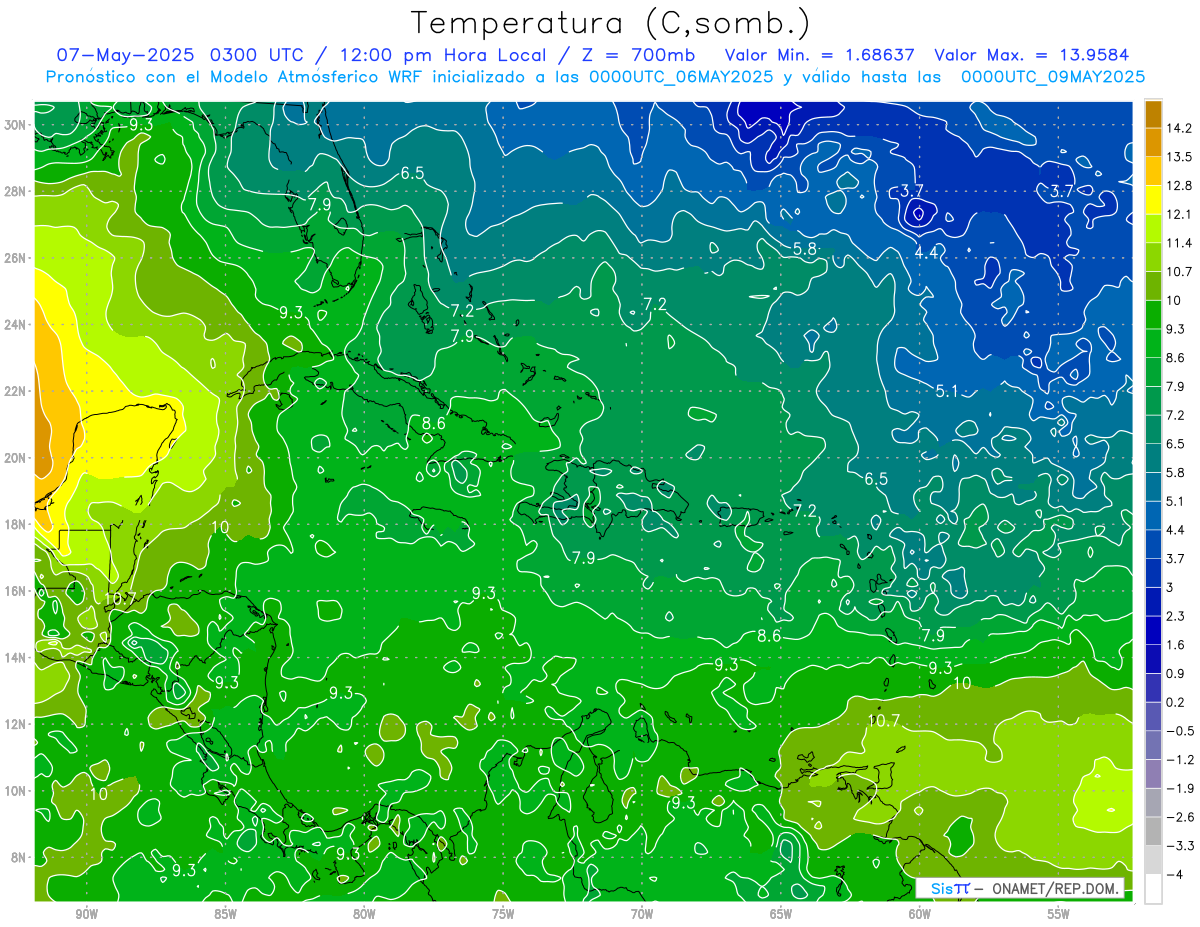1200x927 pixels.
Task: Click the '55W' longitude axis label
Action: (x=1059, y=915)
